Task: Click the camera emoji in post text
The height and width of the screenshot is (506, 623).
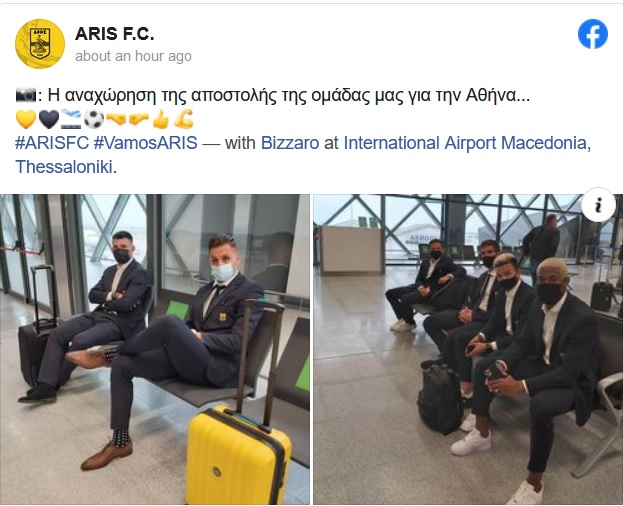Action: tap(26, 95)
